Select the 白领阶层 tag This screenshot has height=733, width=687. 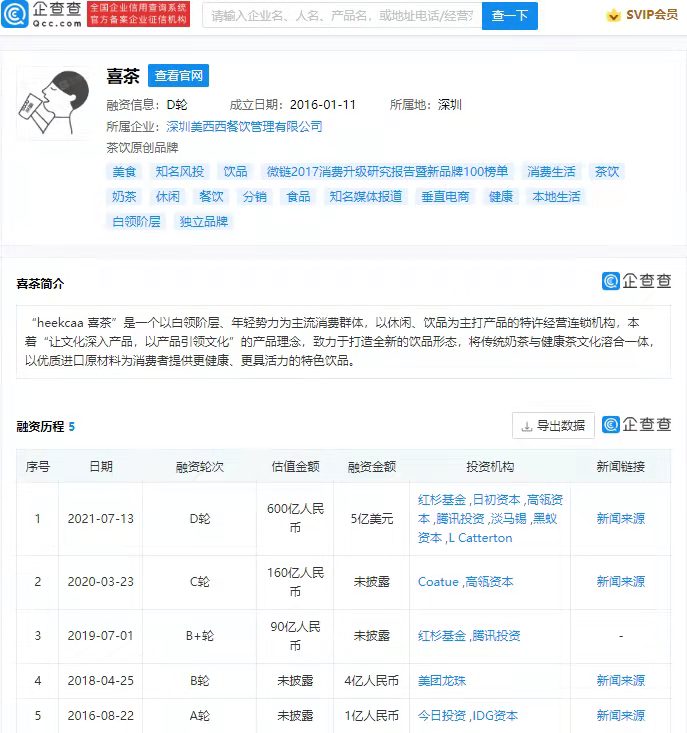point(136,221)
